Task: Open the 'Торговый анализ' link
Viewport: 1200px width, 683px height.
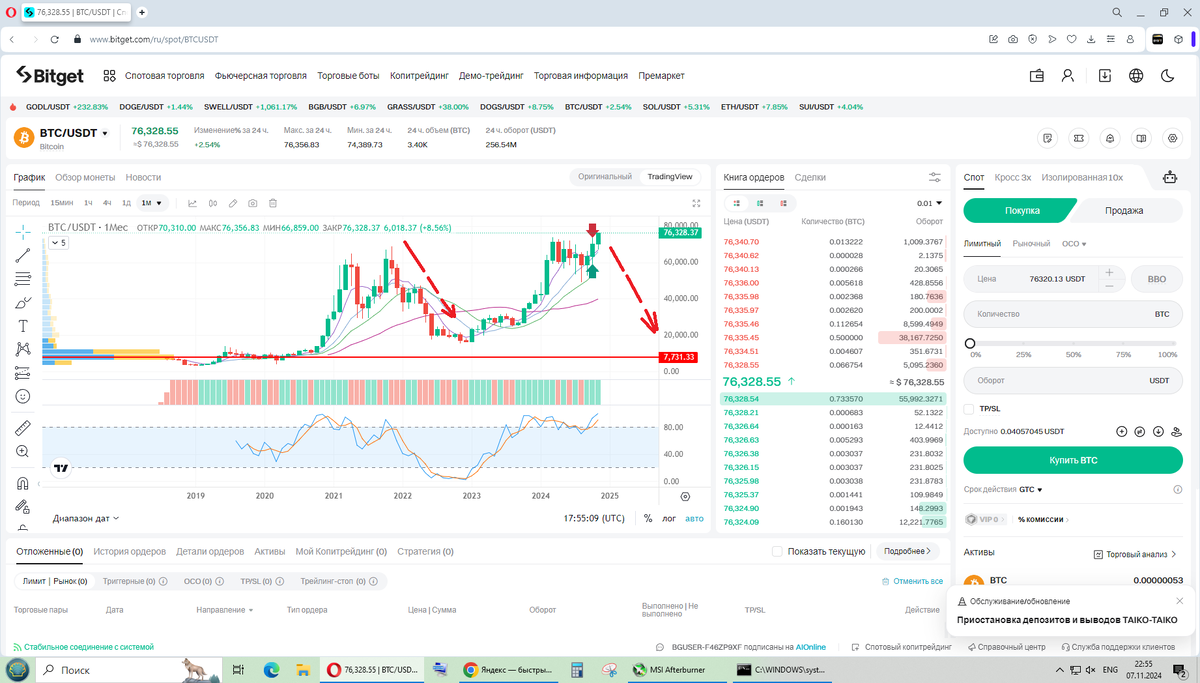Action: (x=1135, y=553)
